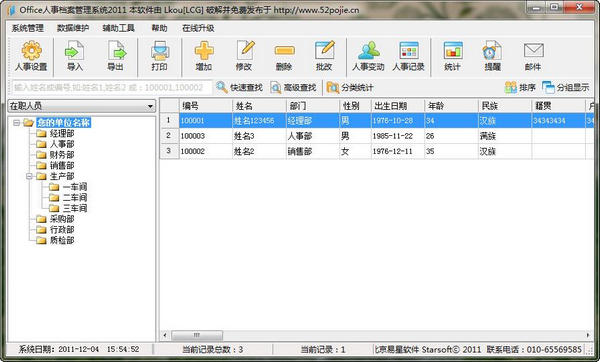Select 行政部 folder in tree
600x362 pixels.
click(62, 230)
